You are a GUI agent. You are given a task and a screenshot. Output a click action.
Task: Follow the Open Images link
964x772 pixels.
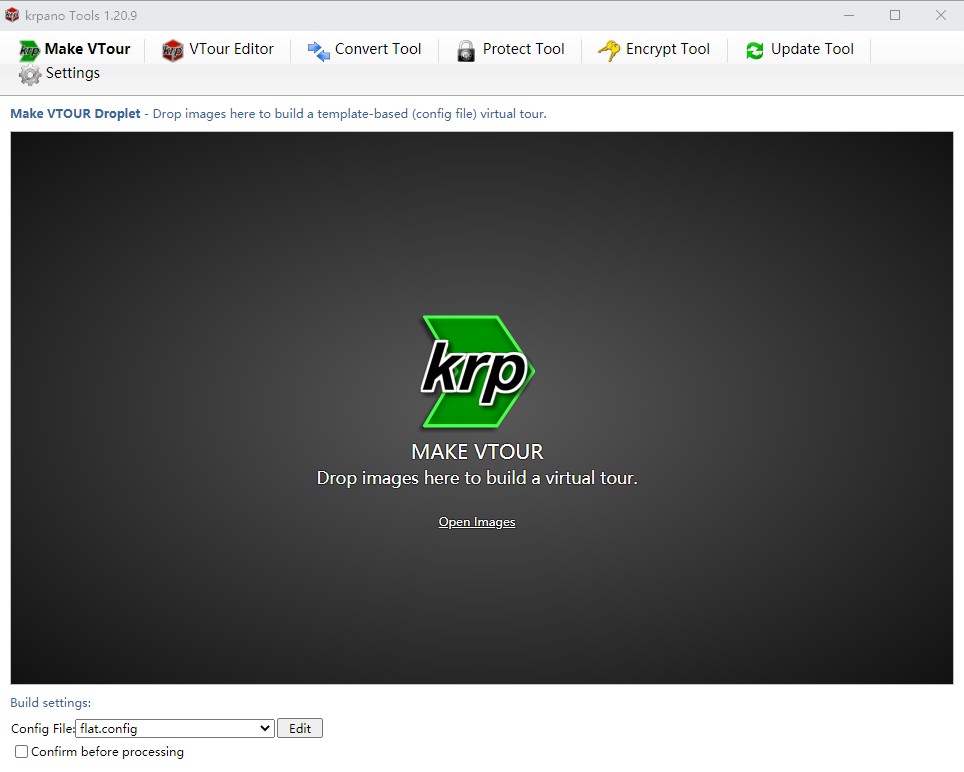[477, 522]
